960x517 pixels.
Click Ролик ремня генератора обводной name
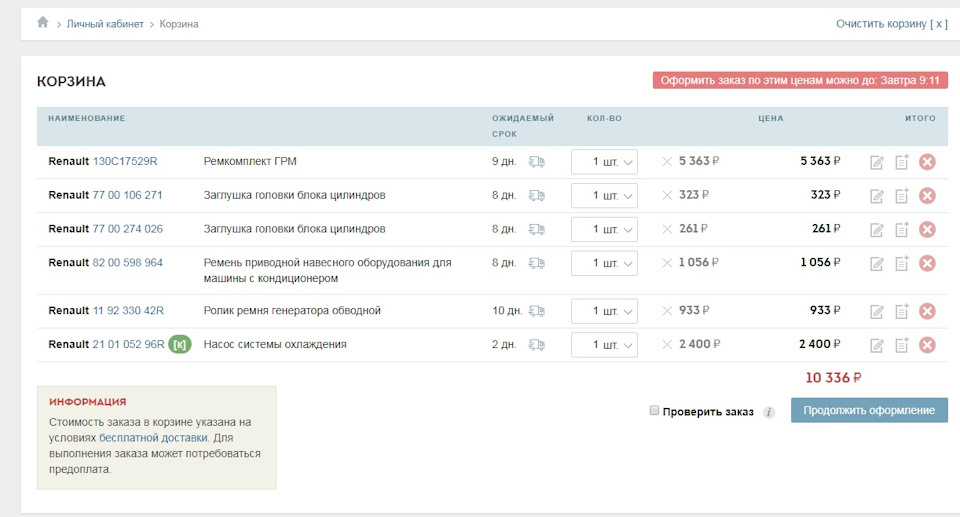click(292, 311)
